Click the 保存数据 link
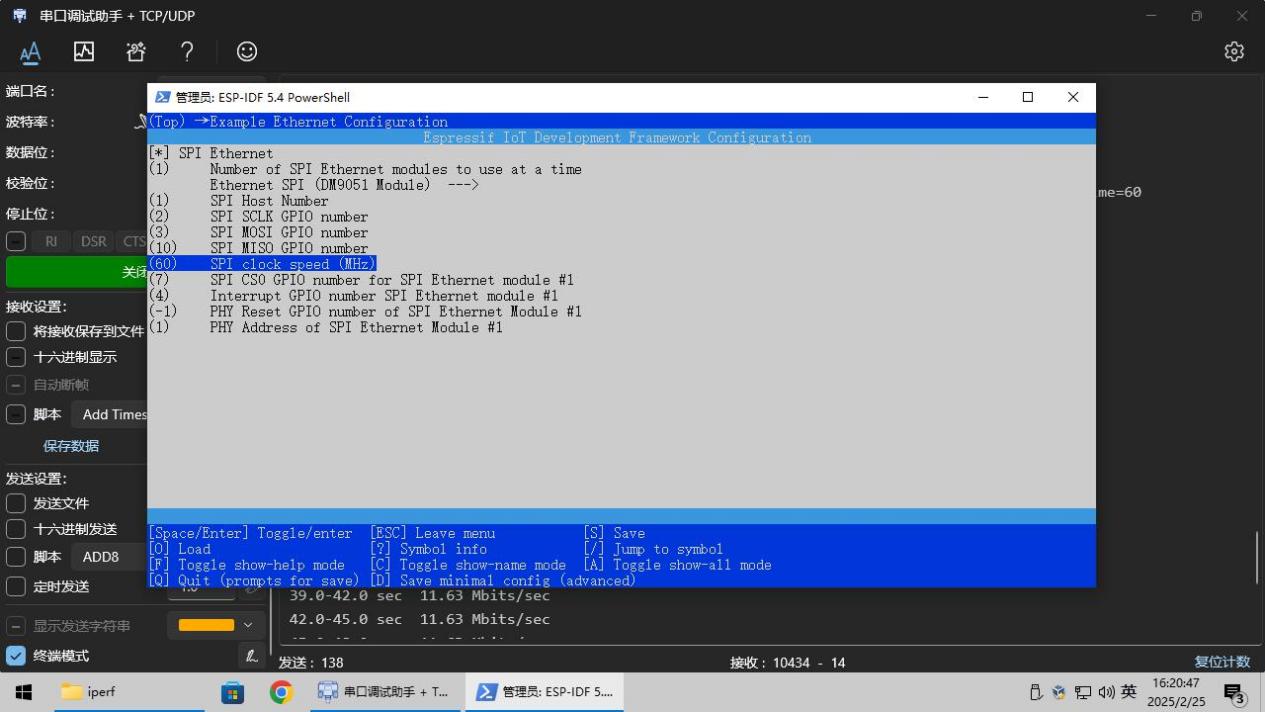 [71, 446]
